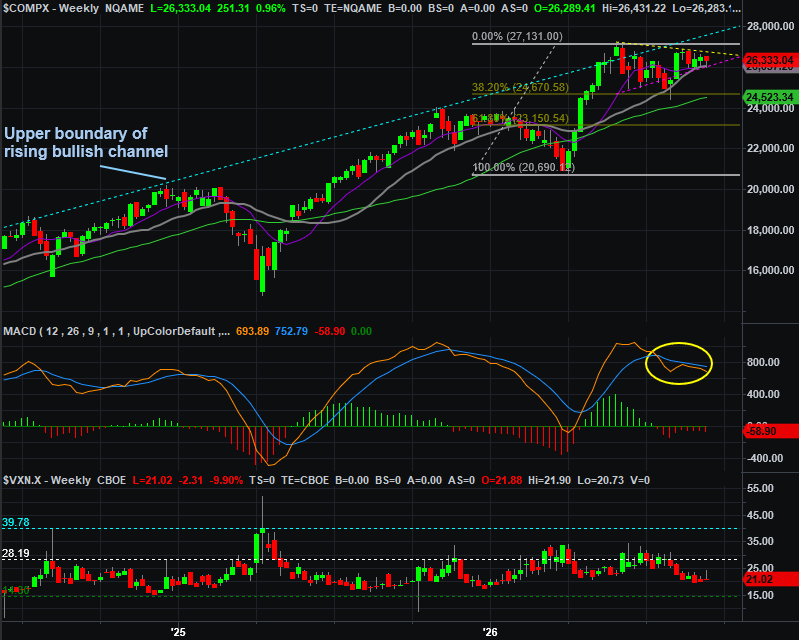Image resolution: width=799 pixels, height=640 pixels.
Task: Click the '26 year marker on the time axis
Action: pos(490,632)
